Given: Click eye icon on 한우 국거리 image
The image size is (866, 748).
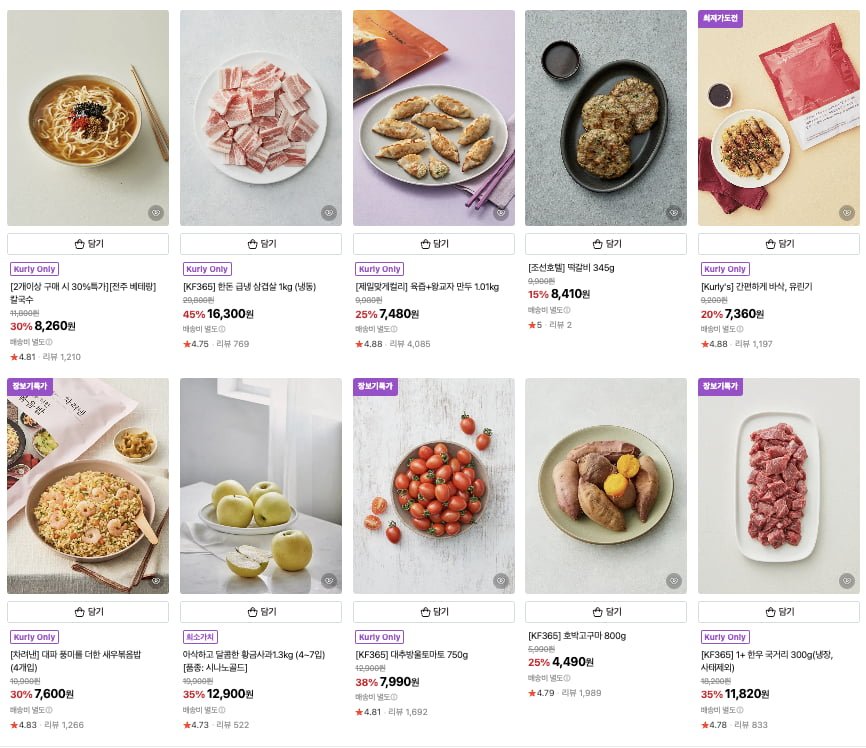Looking at the screenshot, I should 847,580.
